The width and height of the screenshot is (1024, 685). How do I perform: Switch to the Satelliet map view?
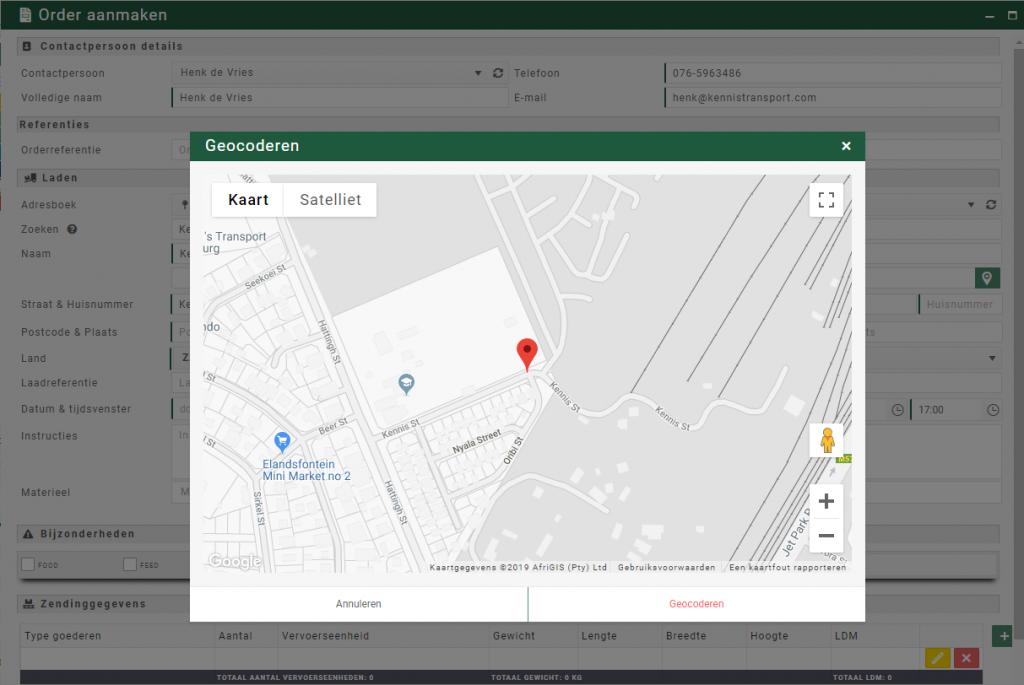pos(330,199)
